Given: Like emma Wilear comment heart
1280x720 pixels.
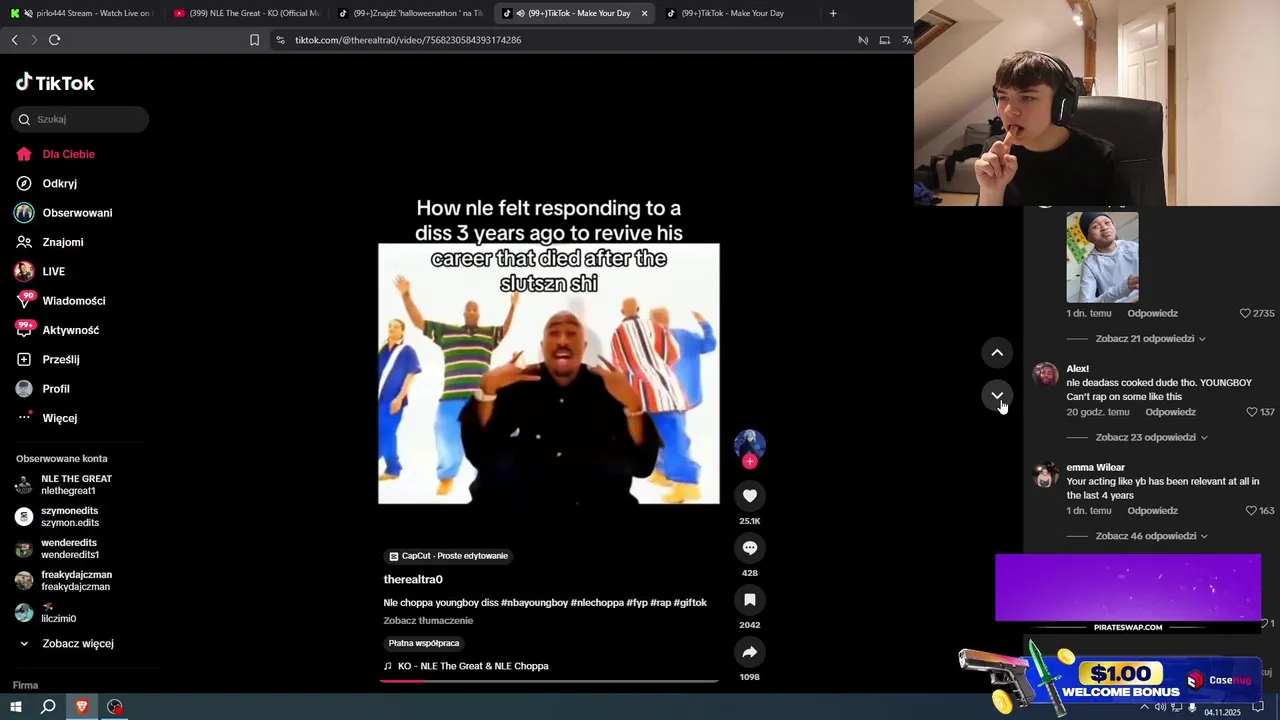Looking at the screenshot, I should click(x=1251, y=511).
